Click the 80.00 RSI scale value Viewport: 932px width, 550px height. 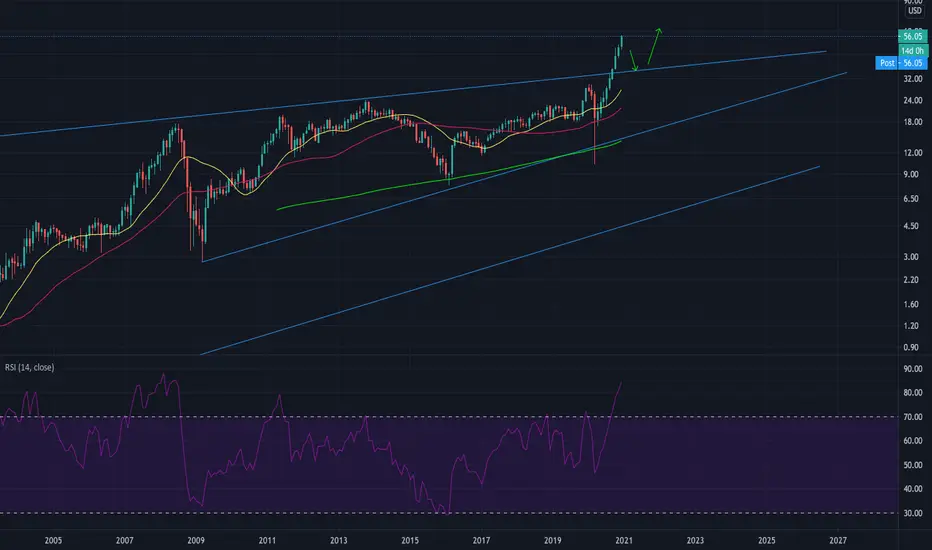[913, 392]
